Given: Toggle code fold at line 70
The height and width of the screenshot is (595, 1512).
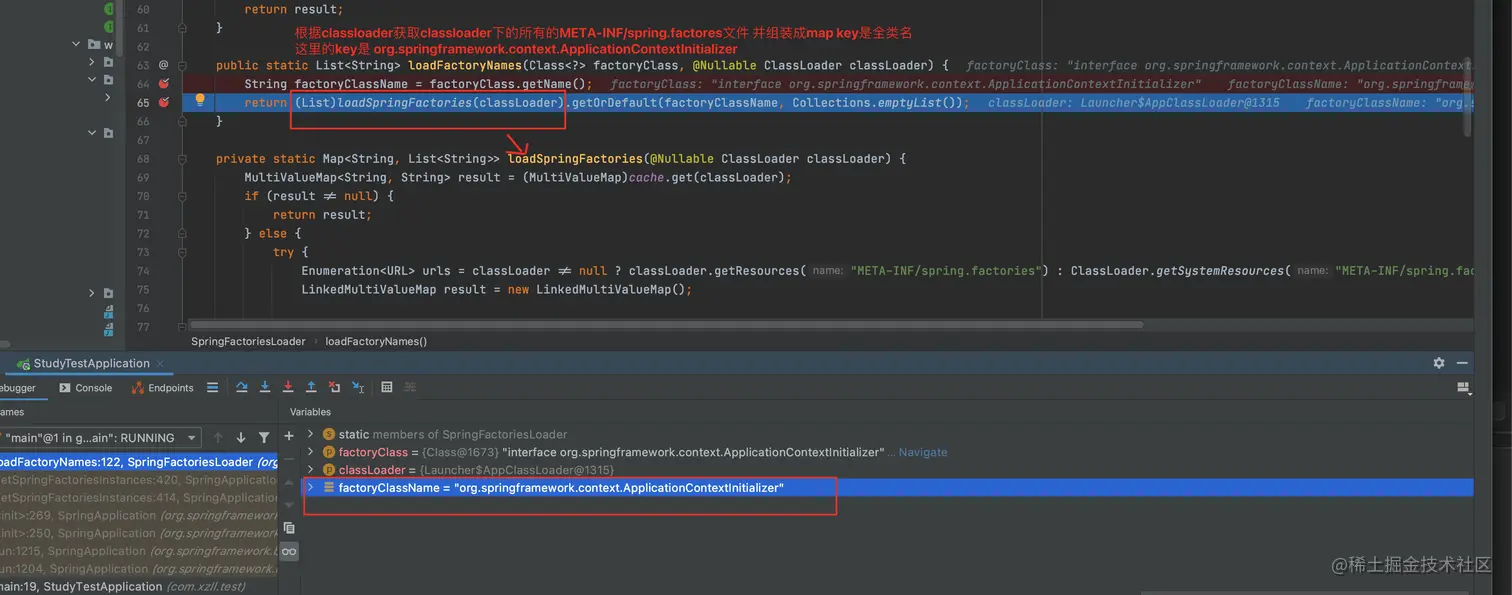Looking at the screenshot, I should point(182,196).
